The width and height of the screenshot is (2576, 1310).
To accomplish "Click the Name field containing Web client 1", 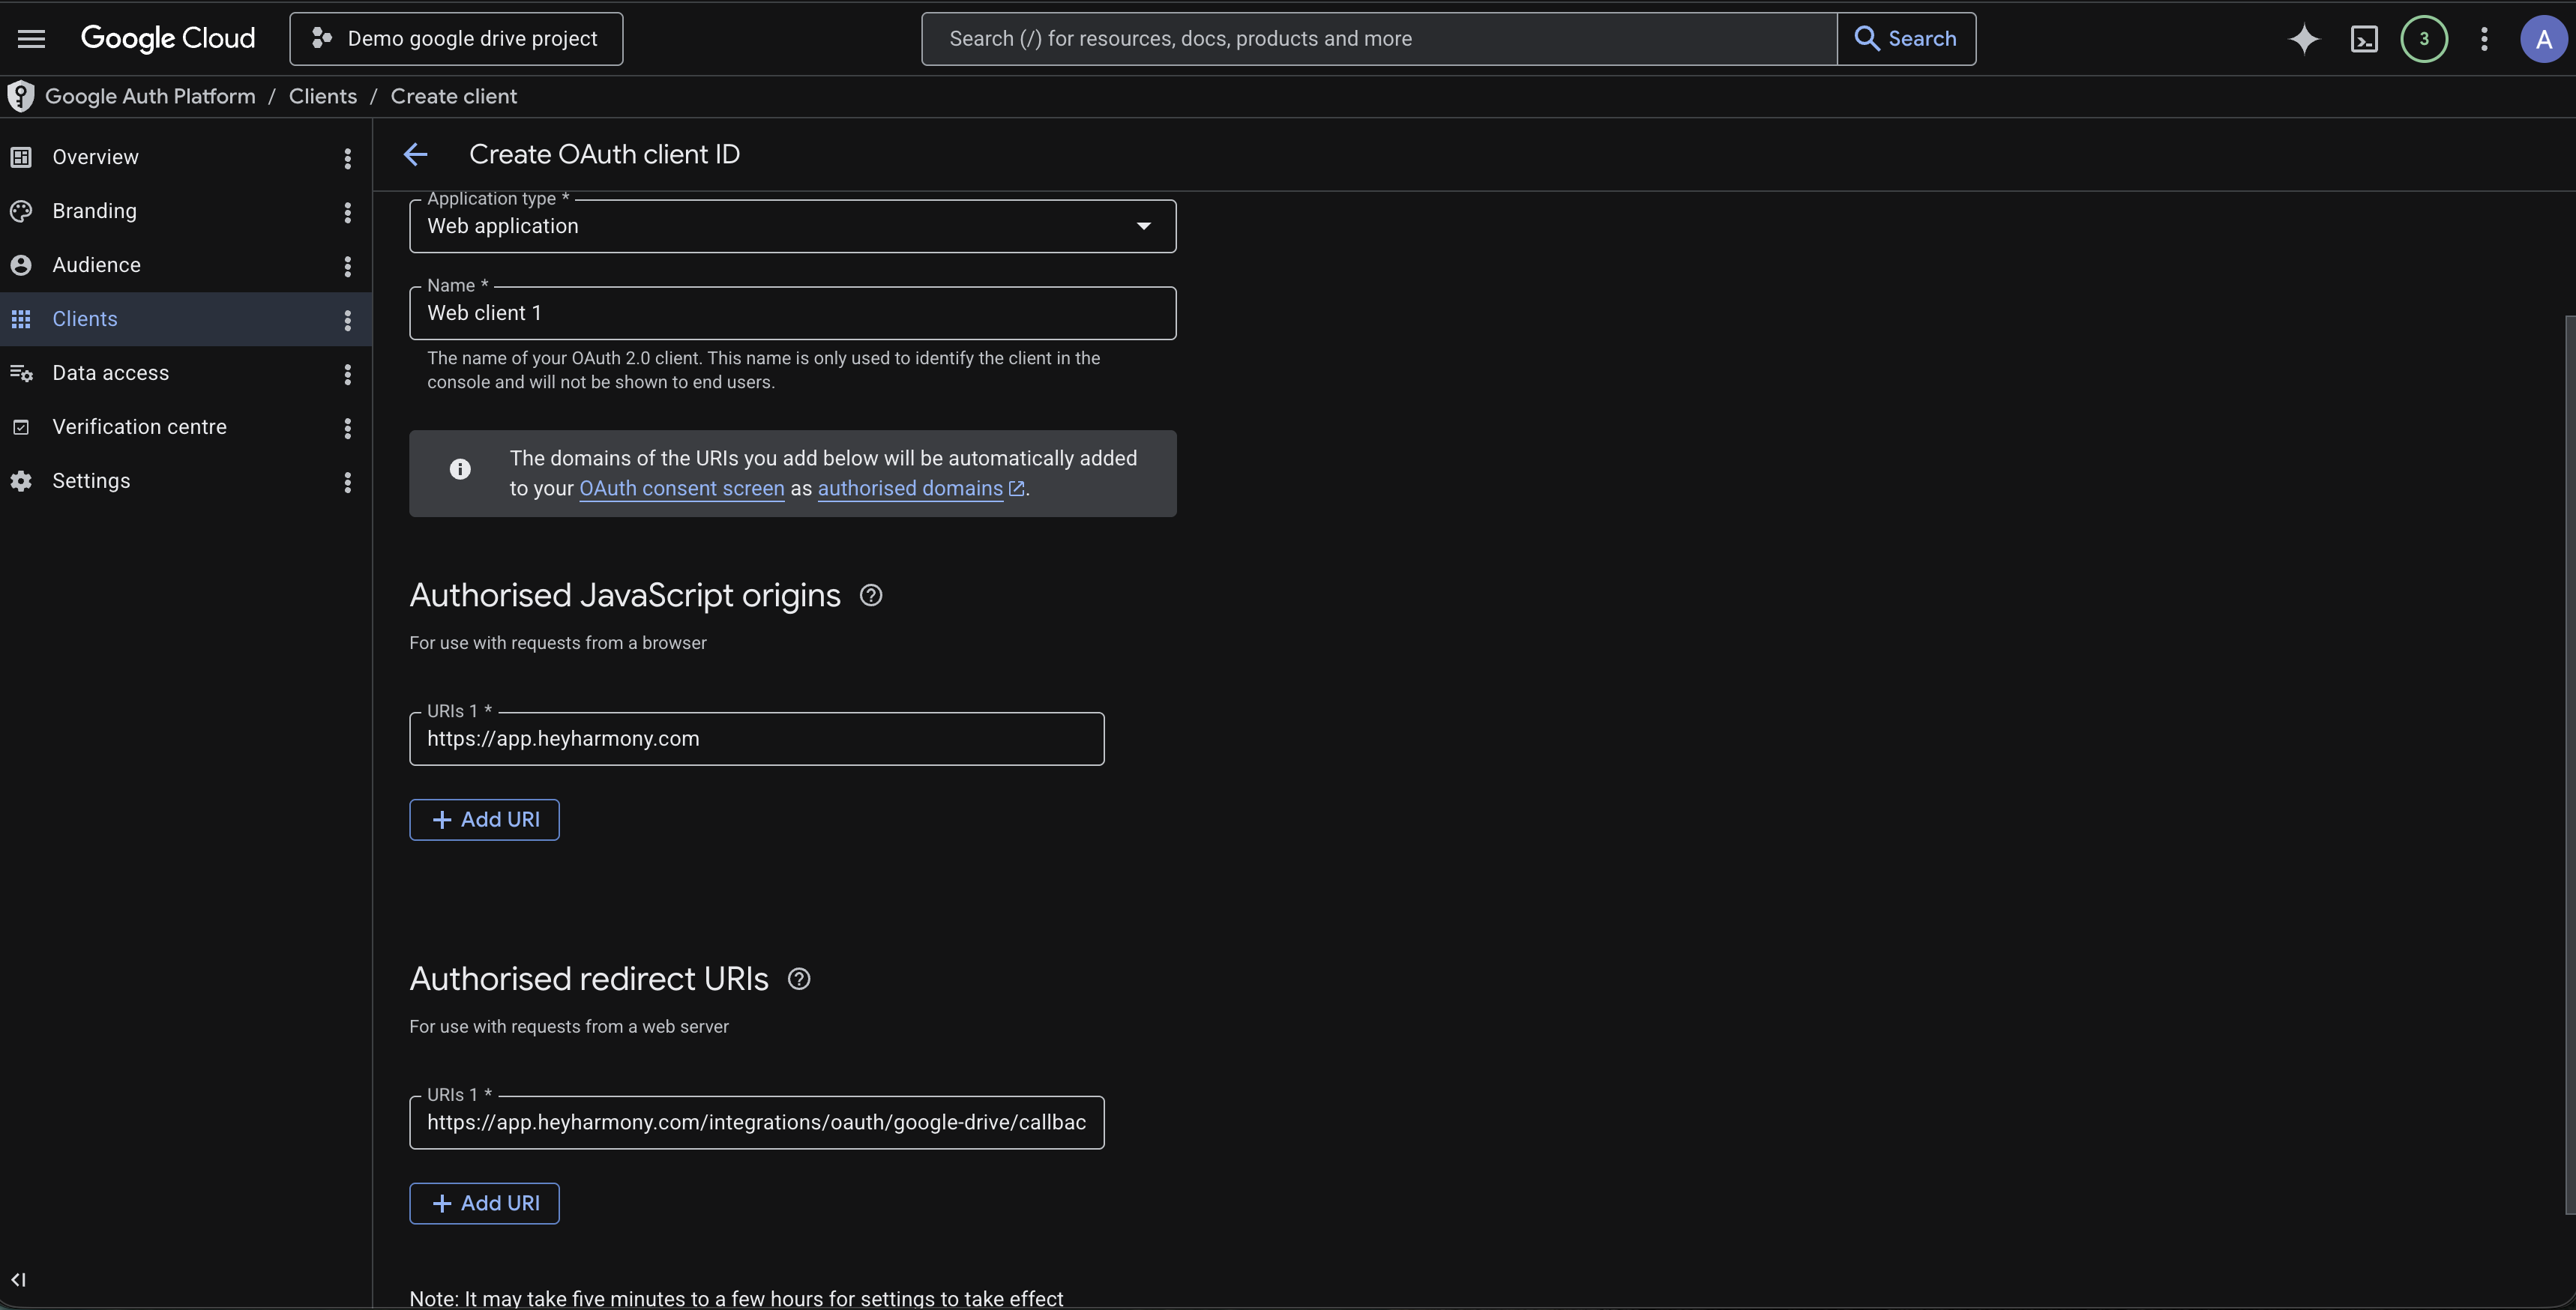I will click(792, 313).
